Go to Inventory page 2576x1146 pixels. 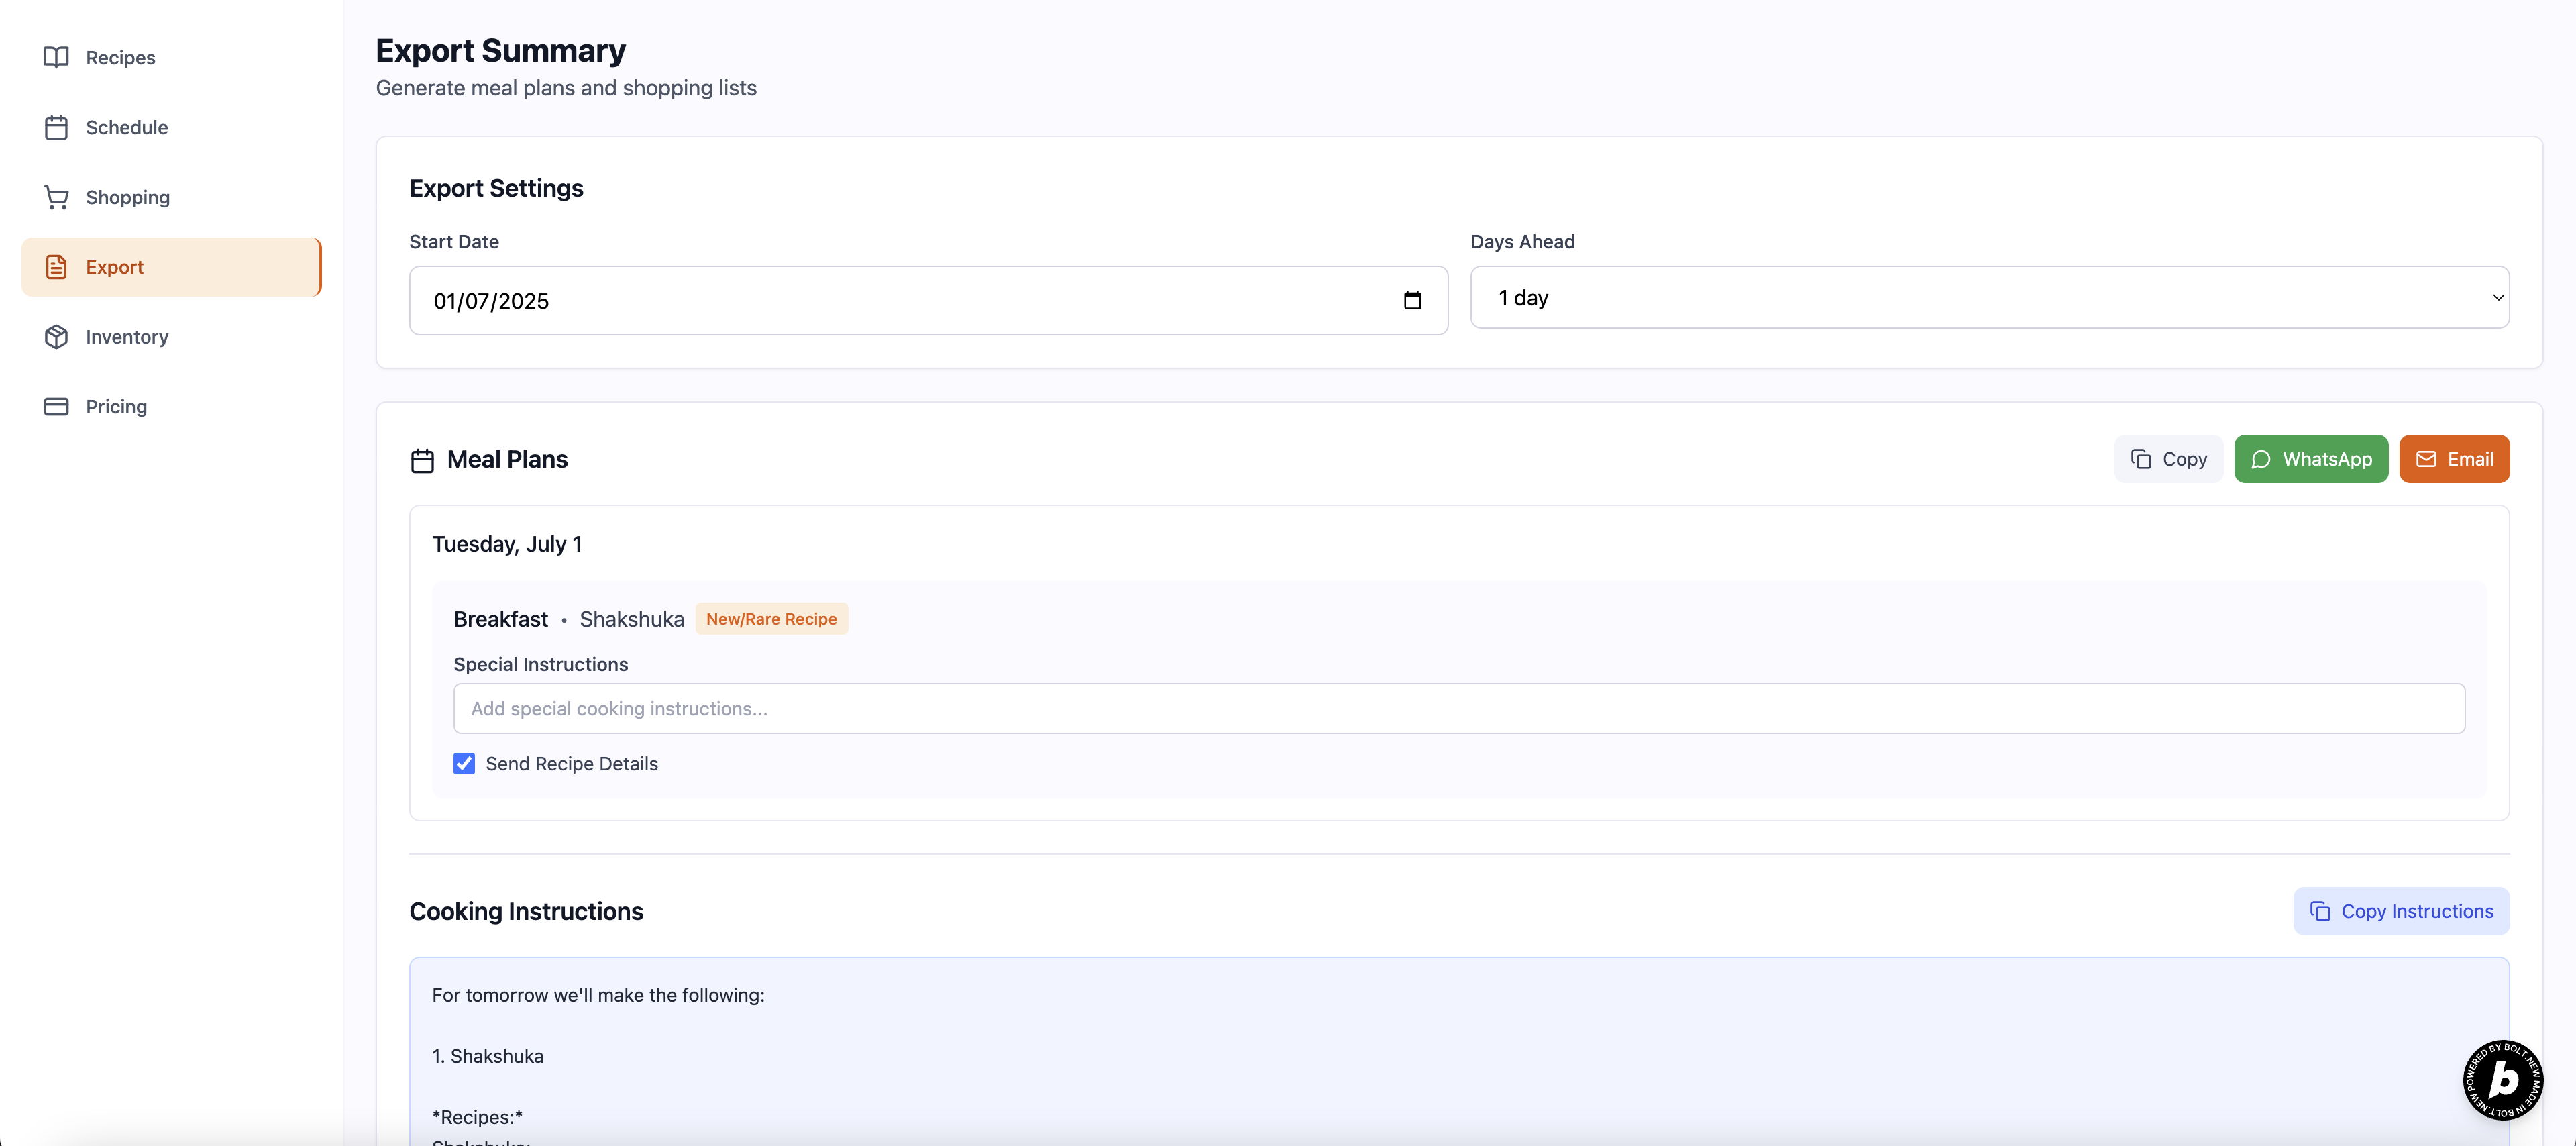(x=127, y=337)
